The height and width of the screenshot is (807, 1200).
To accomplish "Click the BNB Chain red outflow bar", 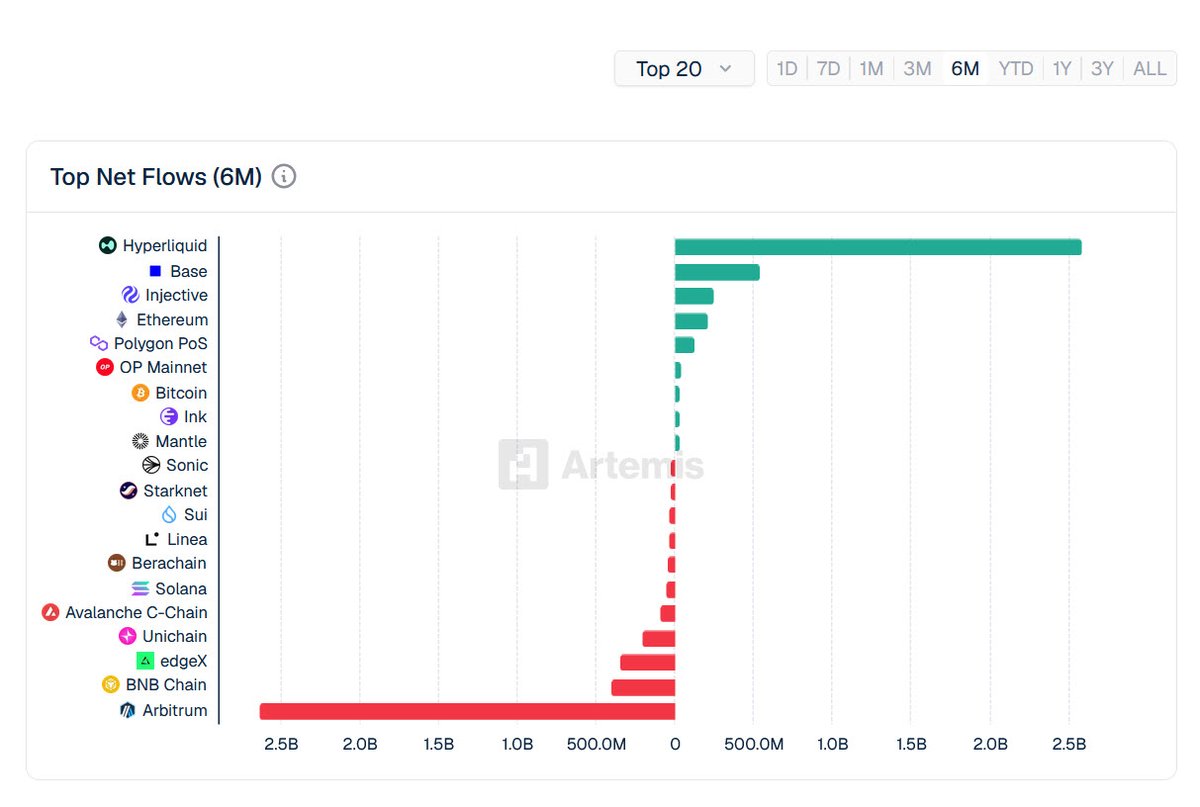I will (643, 687).
